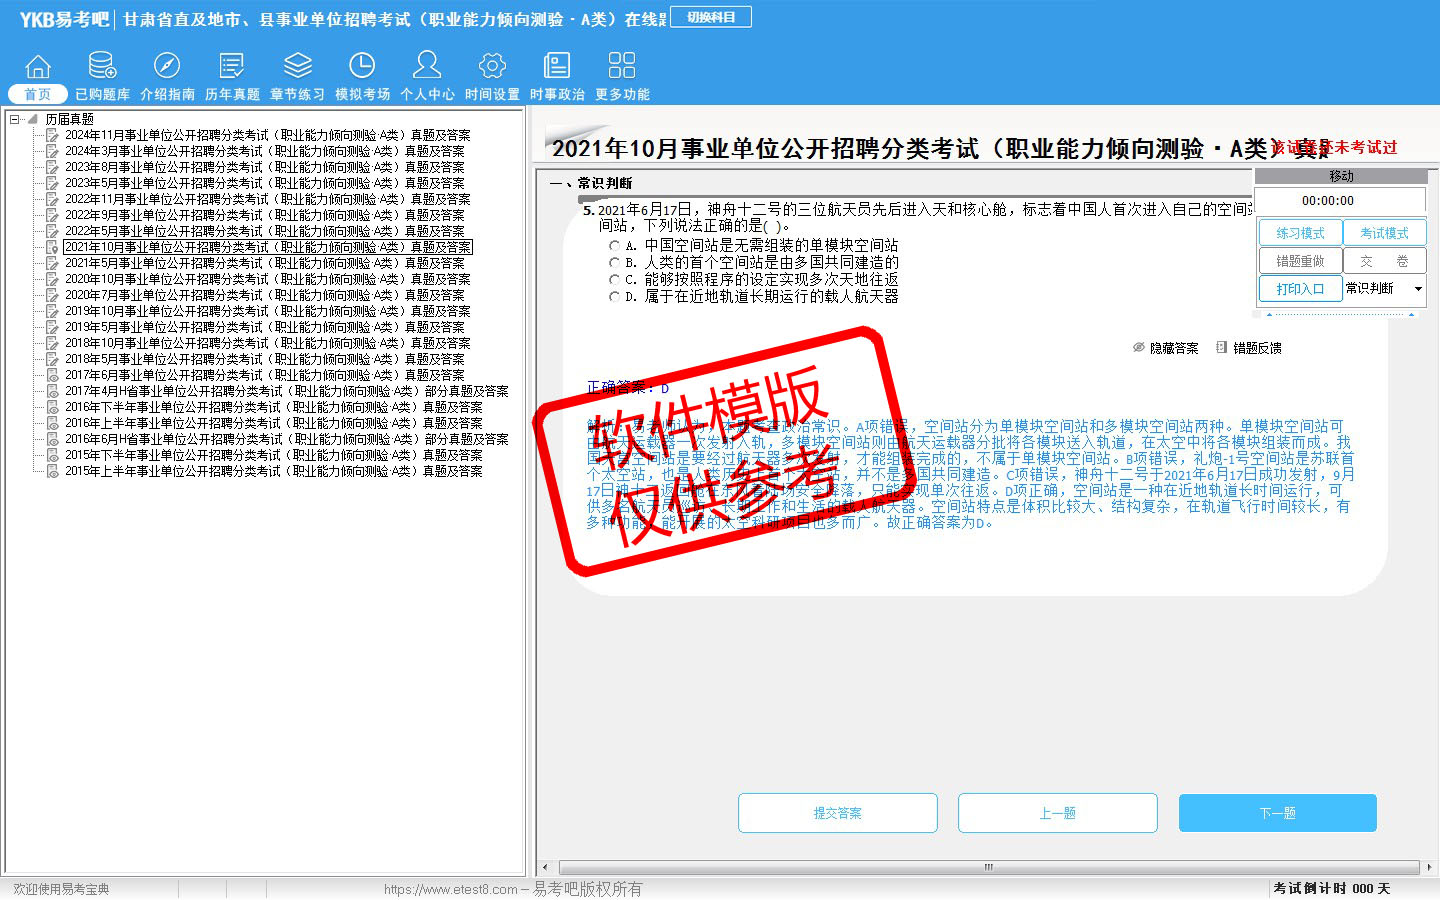Open the 常识判断 section dropdown
1440x900 pixels.
coord(1417,289)
